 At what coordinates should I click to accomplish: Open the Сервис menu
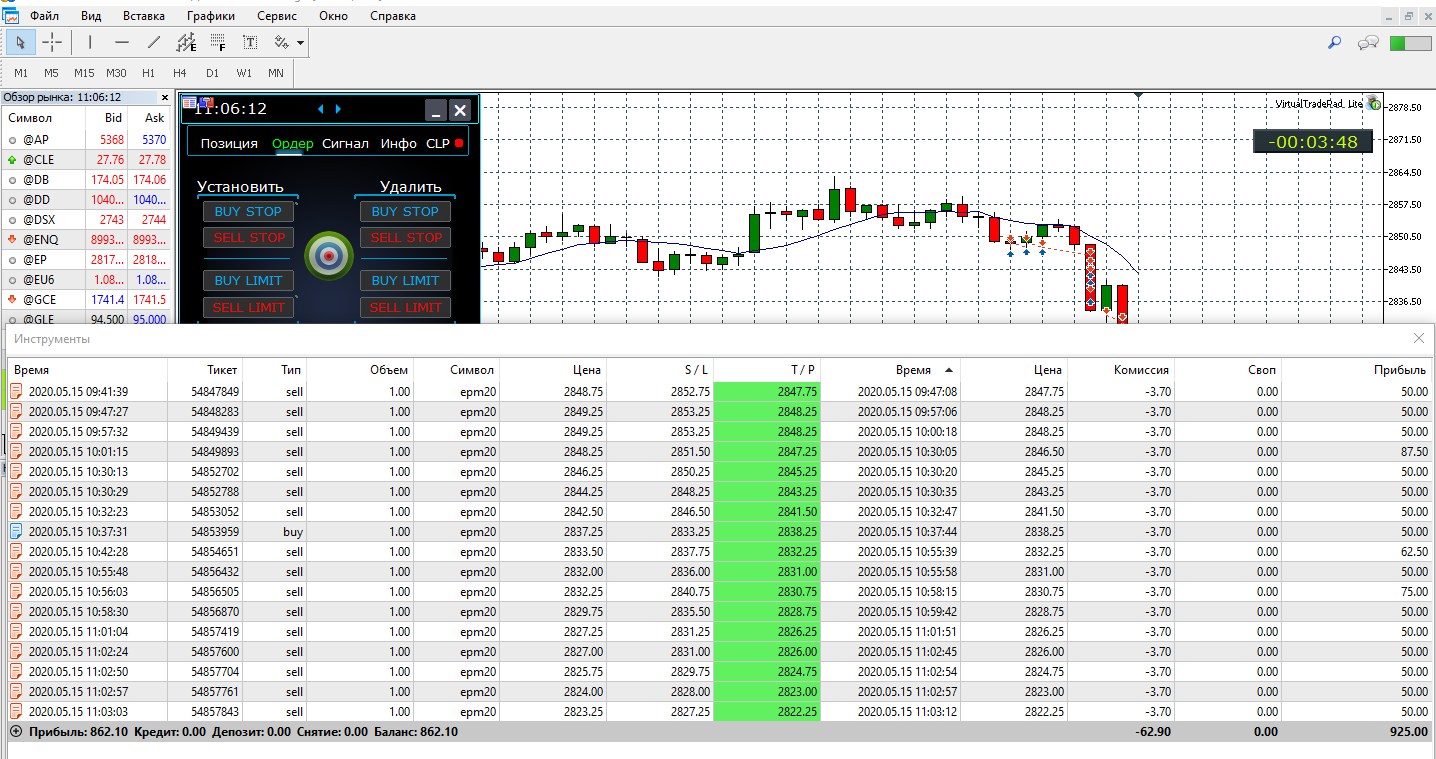277,16
